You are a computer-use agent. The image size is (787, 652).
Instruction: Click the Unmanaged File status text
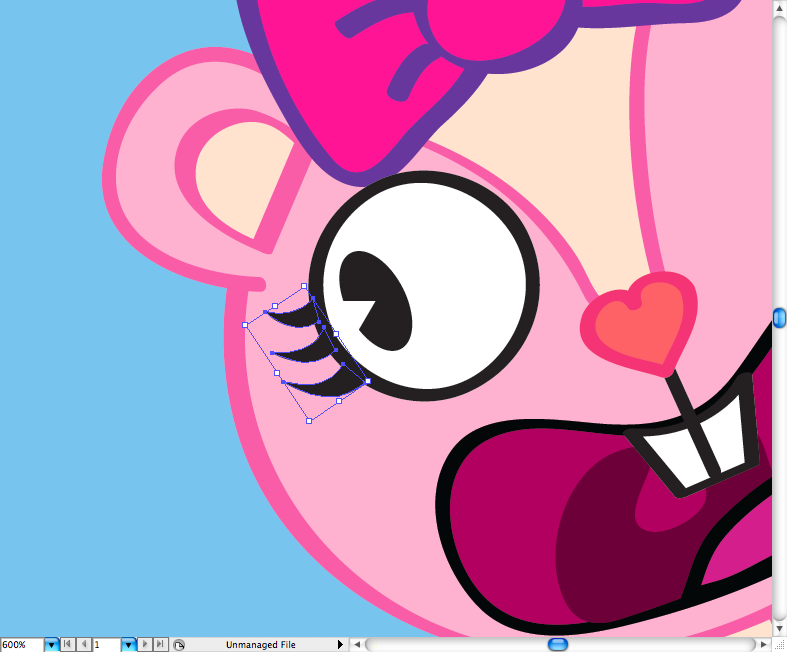coord(260,645)
